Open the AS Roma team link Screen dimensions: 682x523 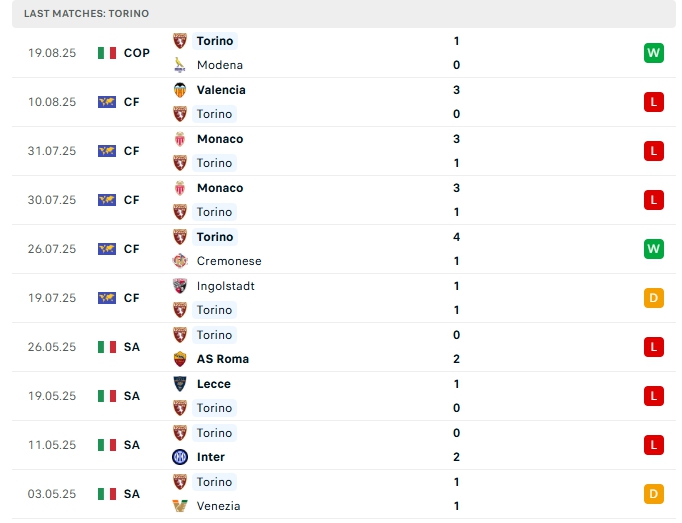223,359
